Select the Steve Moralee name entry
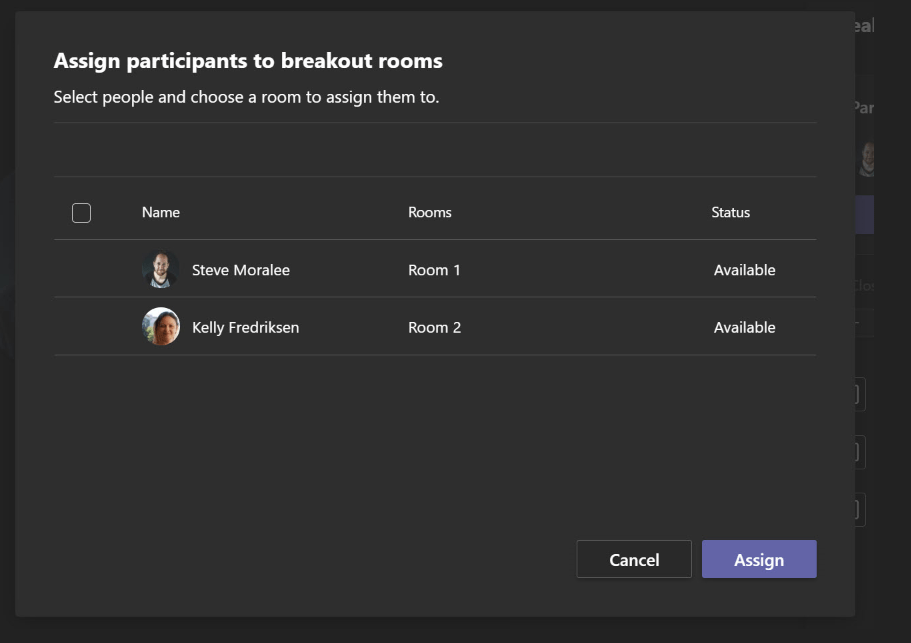Image resolution: width=911 pixels, height=643 pixels. point(241,270)
